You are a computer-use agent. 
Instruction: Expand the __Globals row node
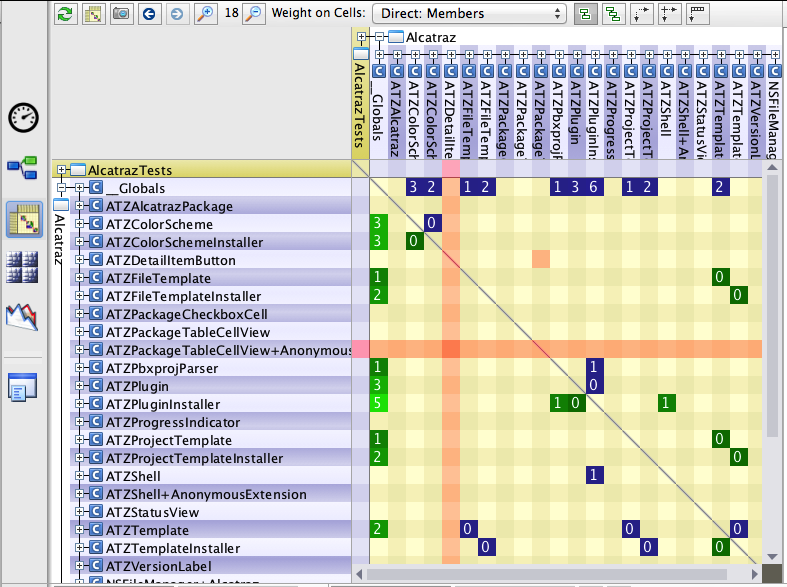pos(79,188)
